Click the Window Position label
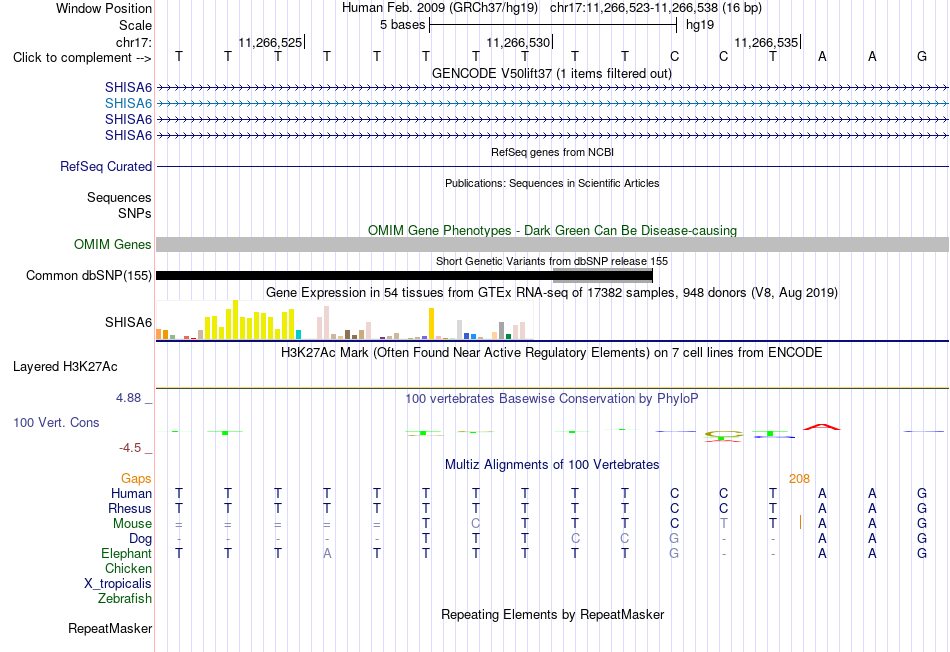Image resolution: width=950 pixels, height=652 pixels. coord(104,8)
